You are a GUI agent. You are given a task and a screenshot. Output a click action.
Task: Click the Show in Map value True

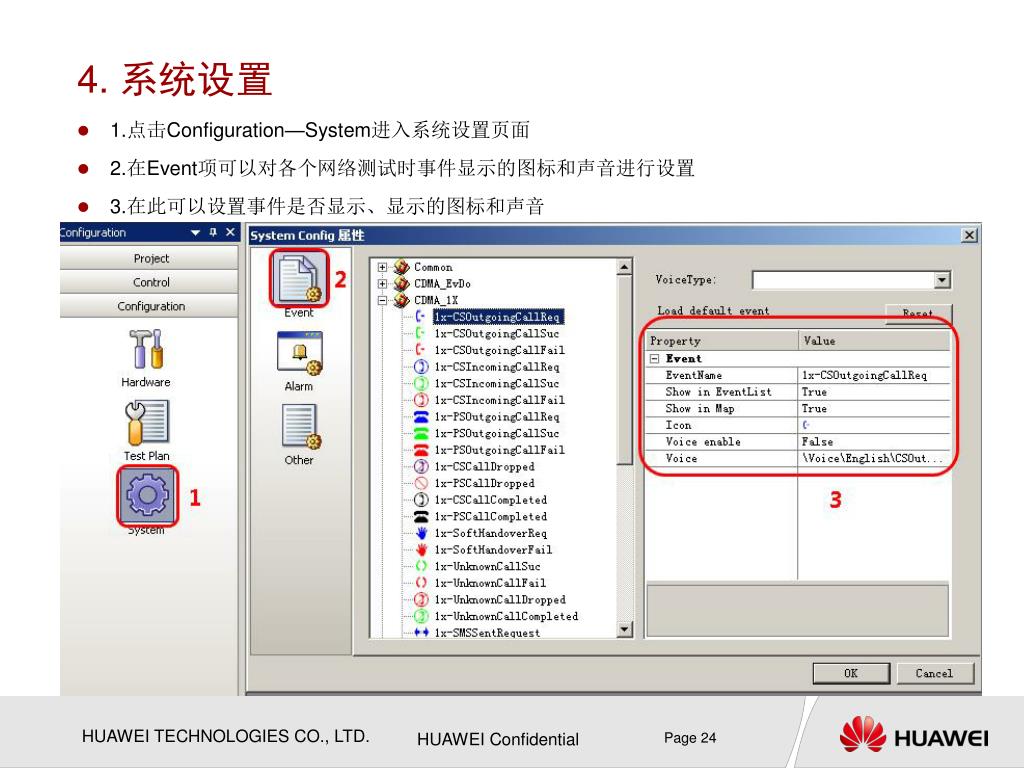[874, 408]
